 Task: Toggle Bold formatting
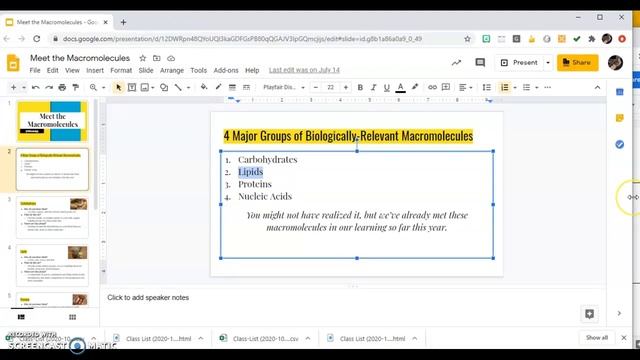(360, 87)
